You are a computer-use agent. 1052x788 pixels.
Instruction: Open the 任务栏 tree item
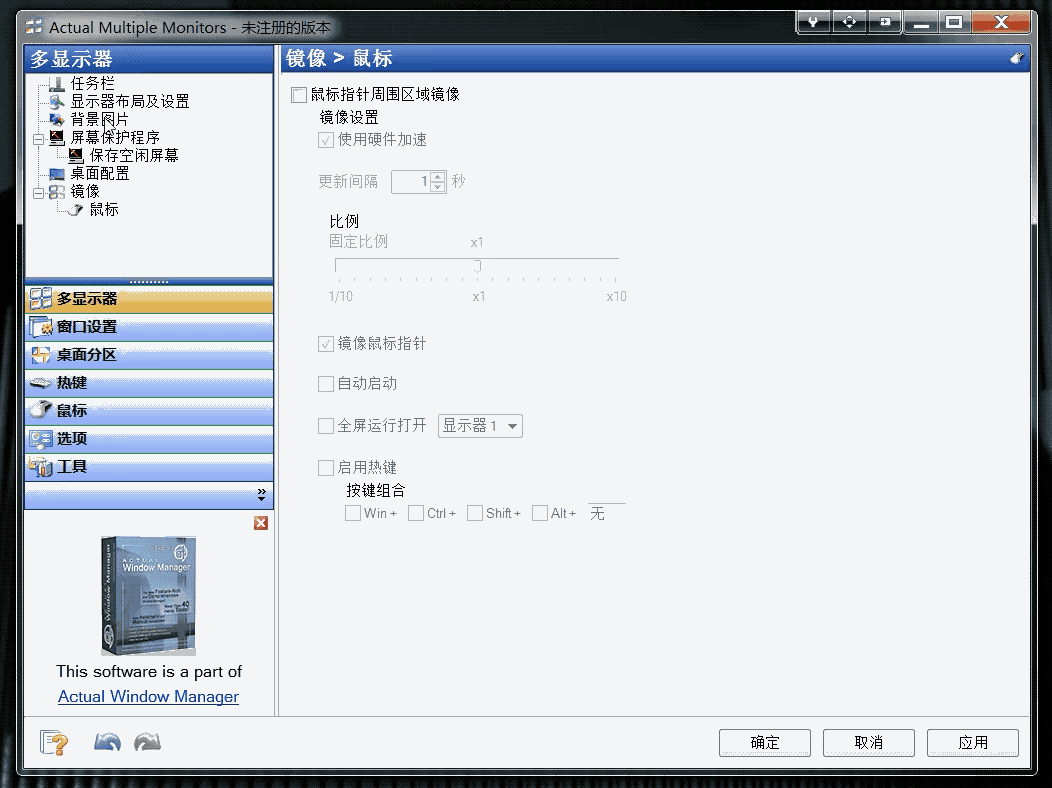[x=93, y=83]
